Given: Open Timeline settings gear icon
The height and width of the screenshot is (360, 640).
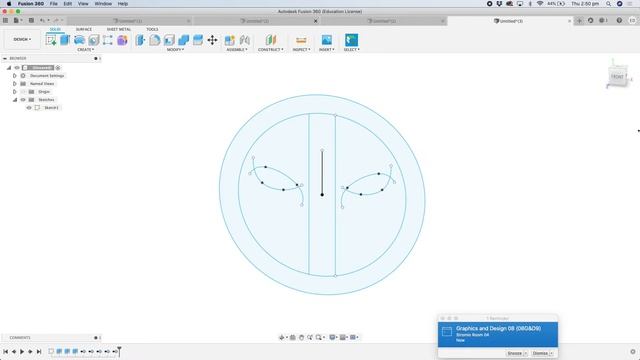Looking at the screenshot, I should coord(633,351).
